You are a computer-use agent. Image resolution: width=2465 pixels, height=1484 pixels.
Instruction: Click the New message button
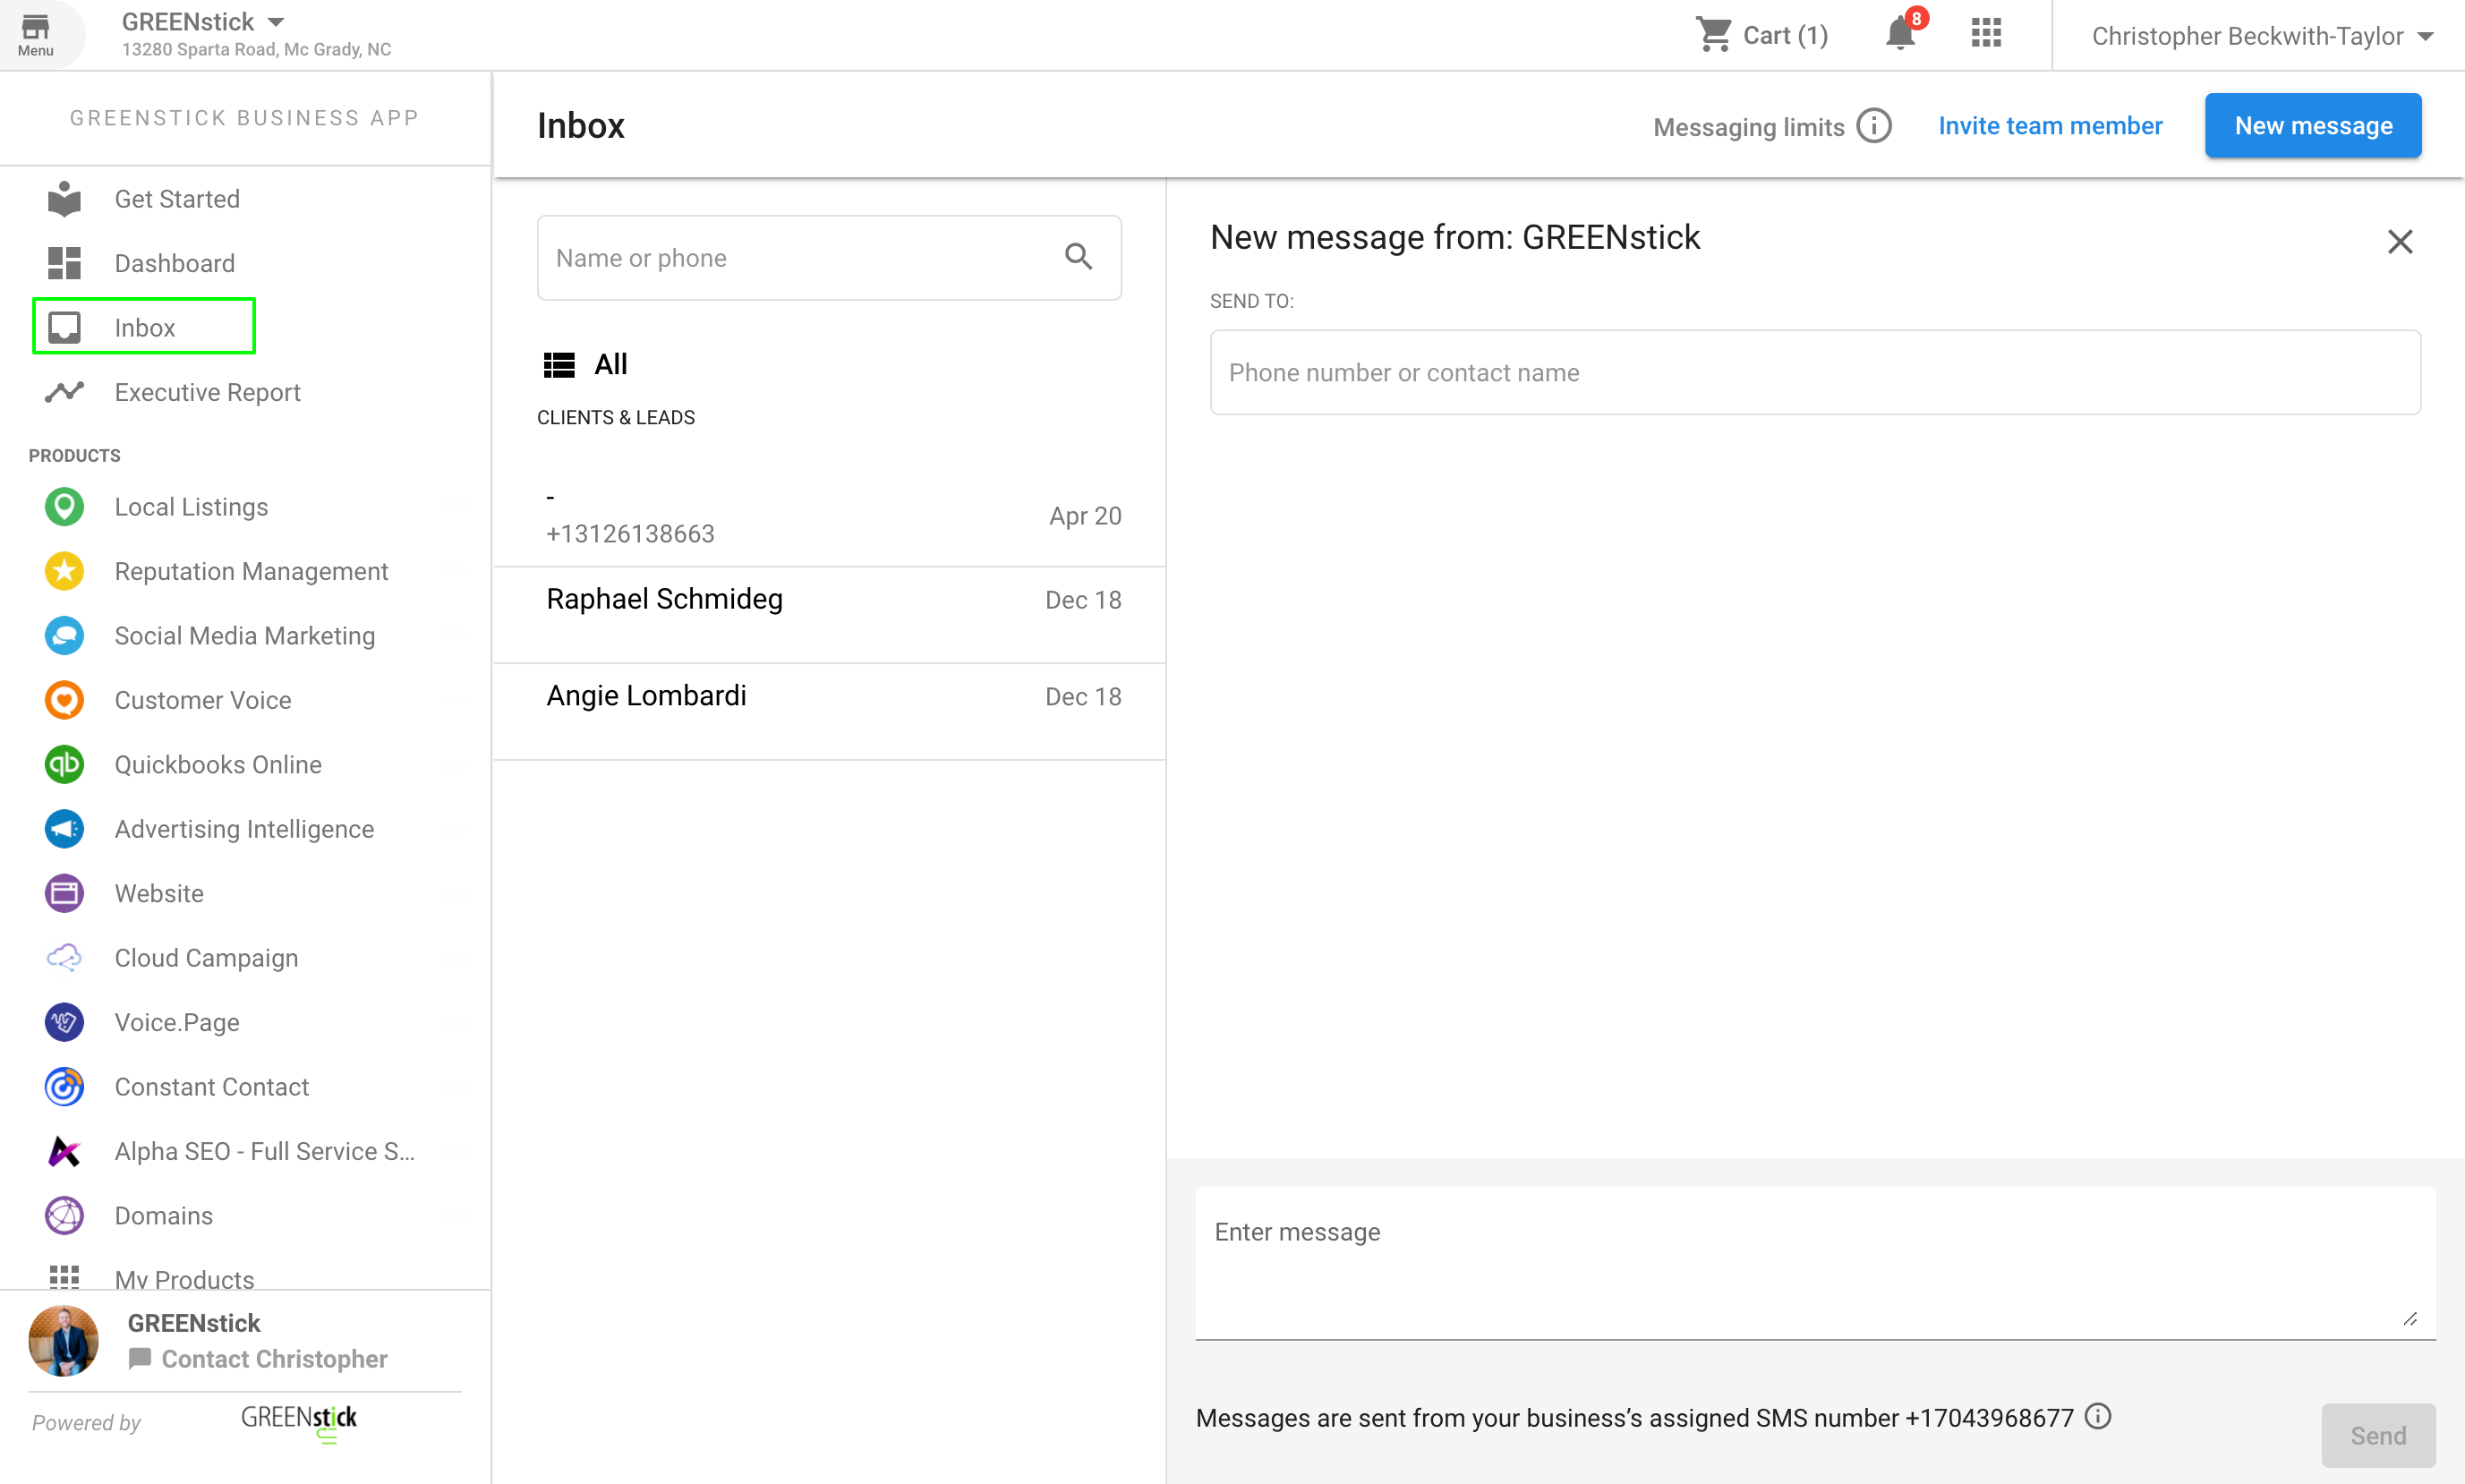[x=2312, y=126]
